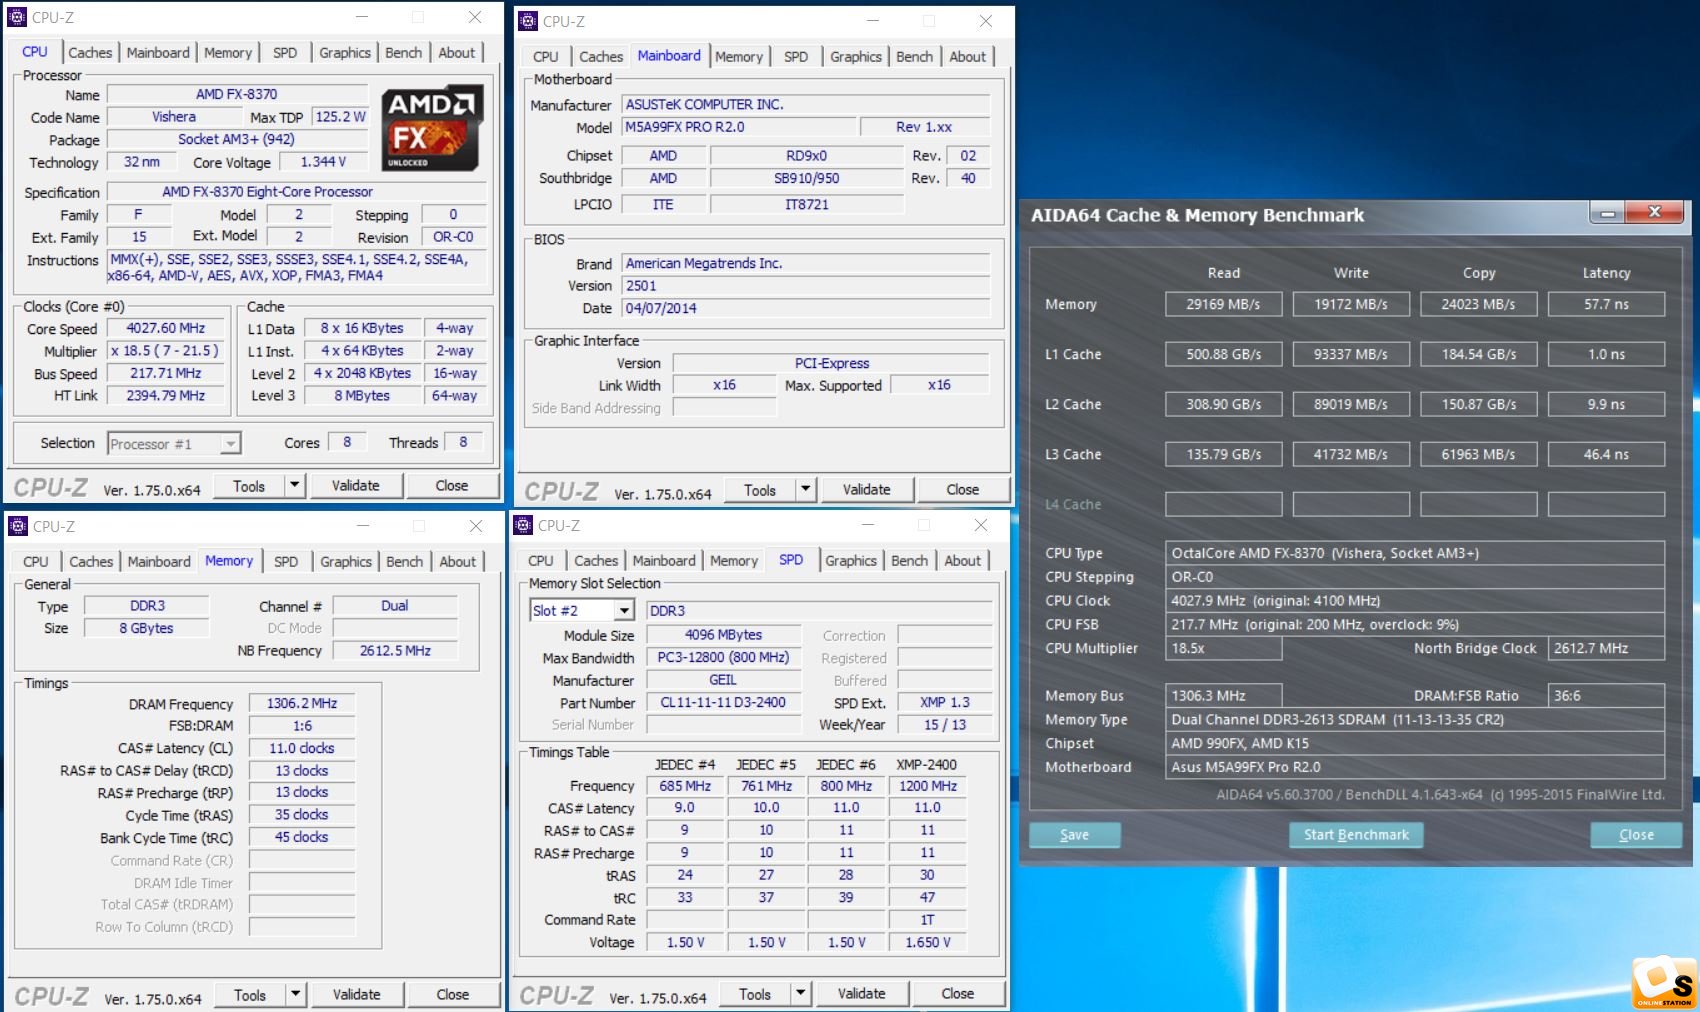1700x1012 pixels.
Task: Click the Part Number CL11-11-11 D3-2400 field
Action: click(x=723, y=702)
